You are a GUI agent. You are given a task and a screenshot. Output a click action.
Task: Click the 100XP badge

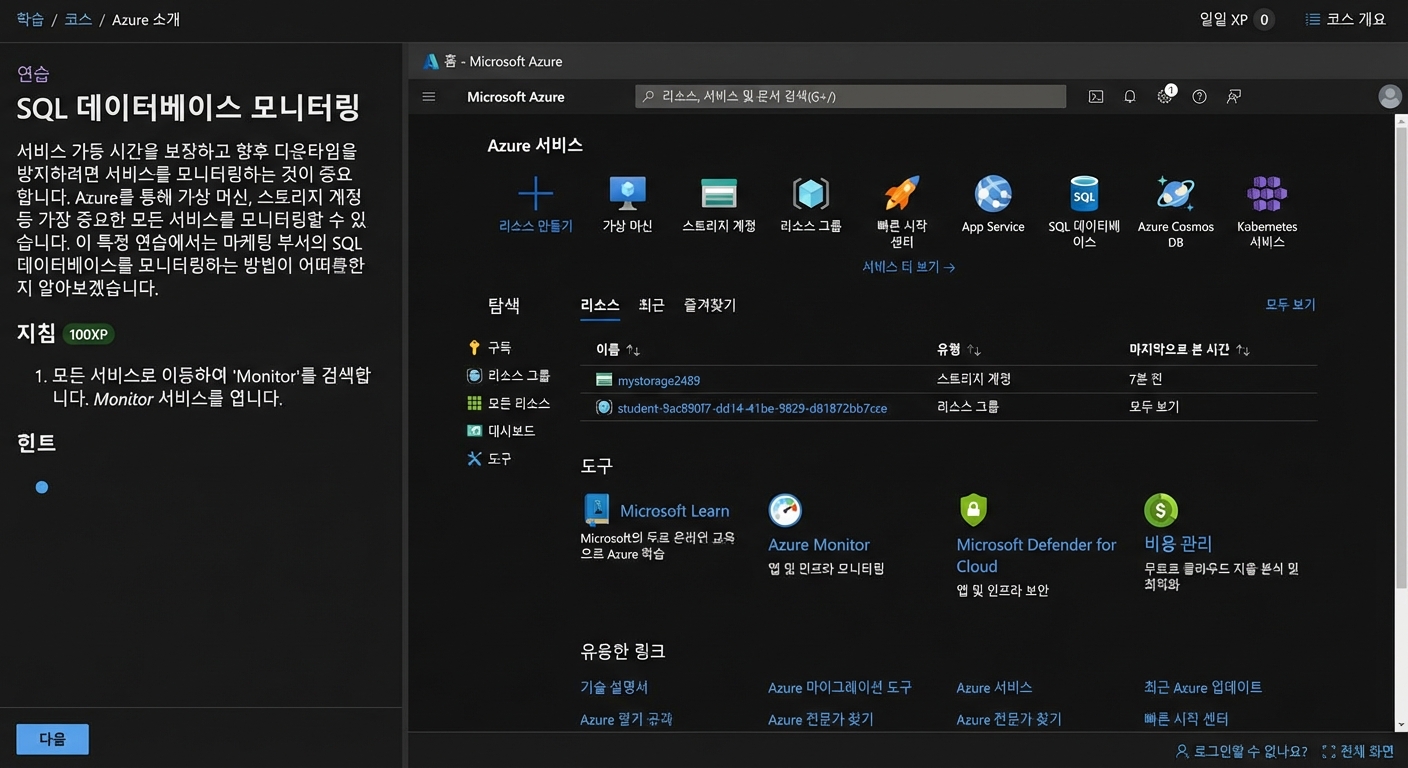pyautogui.click(x=88, y=334)
